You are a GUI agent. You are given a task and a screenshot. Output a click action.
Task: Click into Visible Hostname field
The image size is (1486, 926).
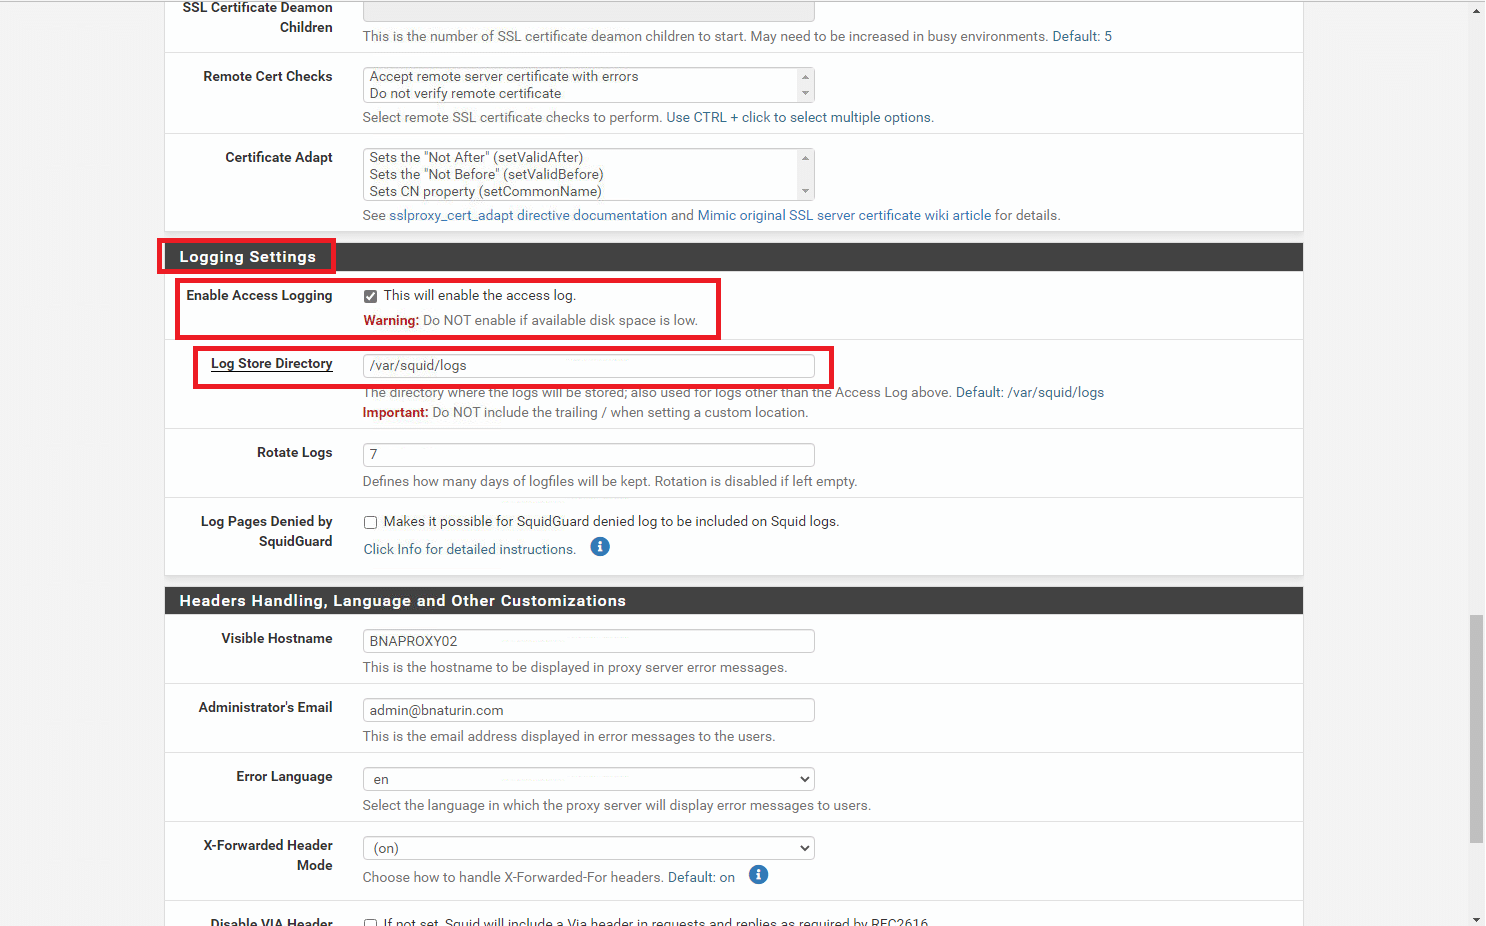pos(588,641)
